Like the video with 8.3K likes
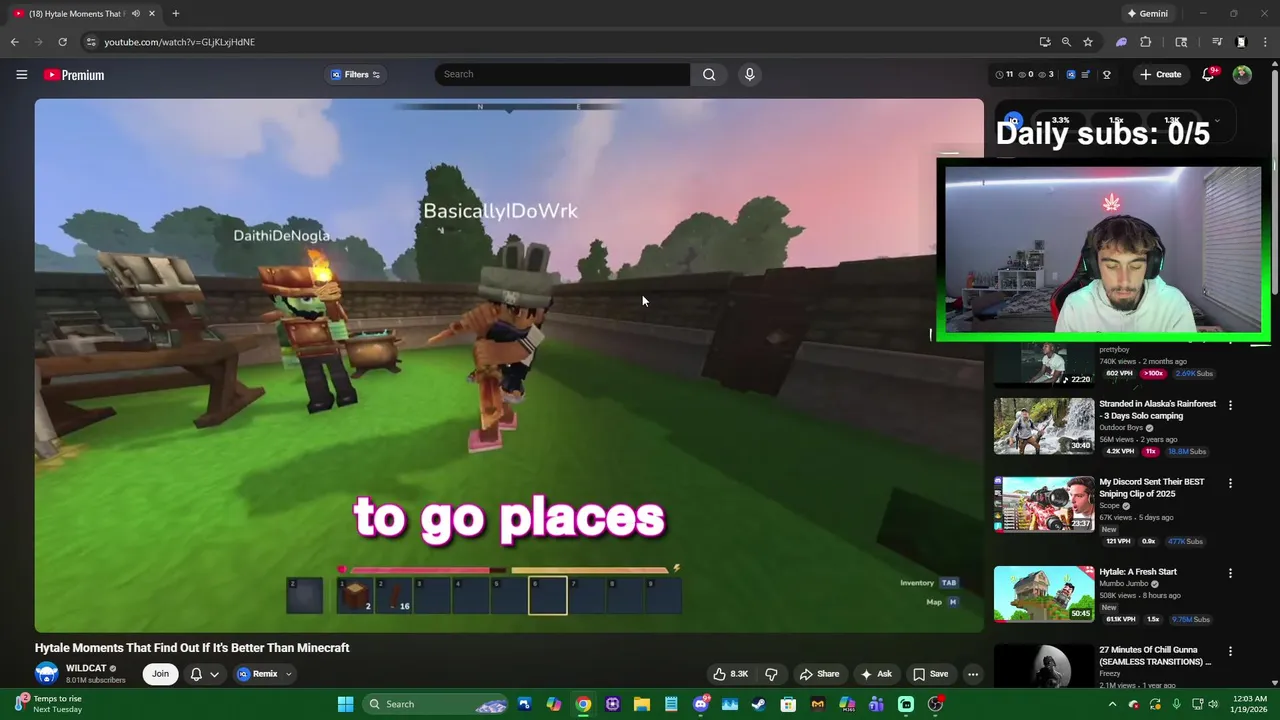The width and height of the screenshot is (1280, 720). (x=730, y=674)
